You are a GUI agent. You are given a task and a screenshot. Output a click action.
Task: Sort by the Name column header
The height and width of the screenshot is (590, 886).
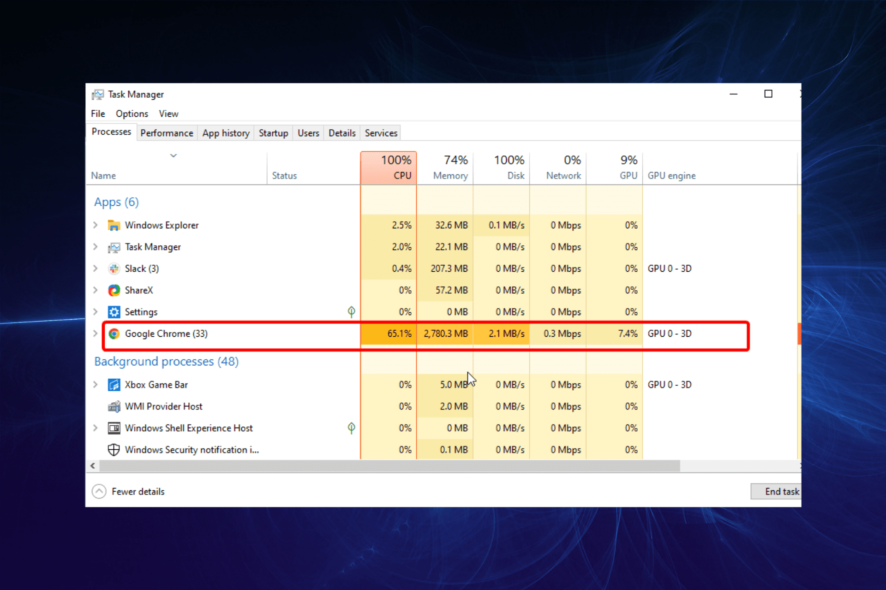click(176, 168)
